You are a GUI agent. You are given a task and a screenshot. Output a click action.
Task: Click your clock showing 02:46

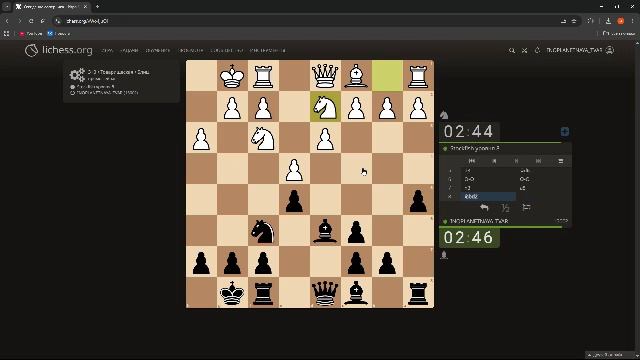pos(469,238)
